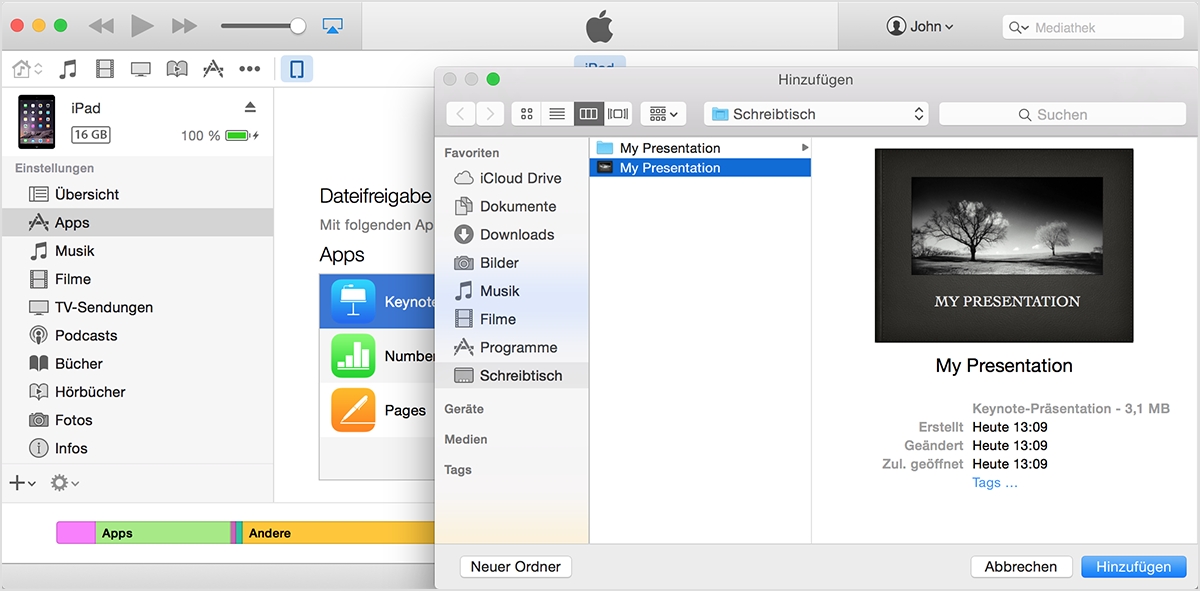Click the iTunes volume slider knob
Screen dimensions: 1200x592
click(297, 26)
